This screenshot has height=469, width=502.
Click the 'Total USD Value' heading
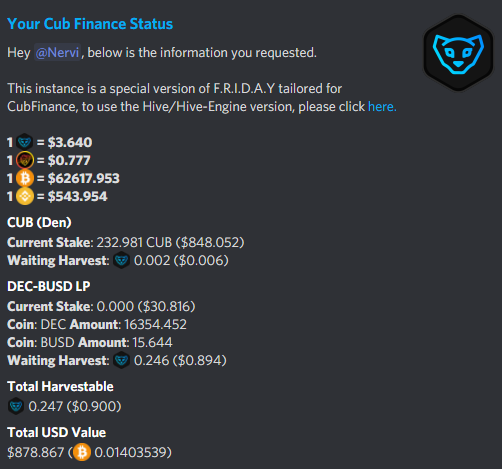point(57,432)
